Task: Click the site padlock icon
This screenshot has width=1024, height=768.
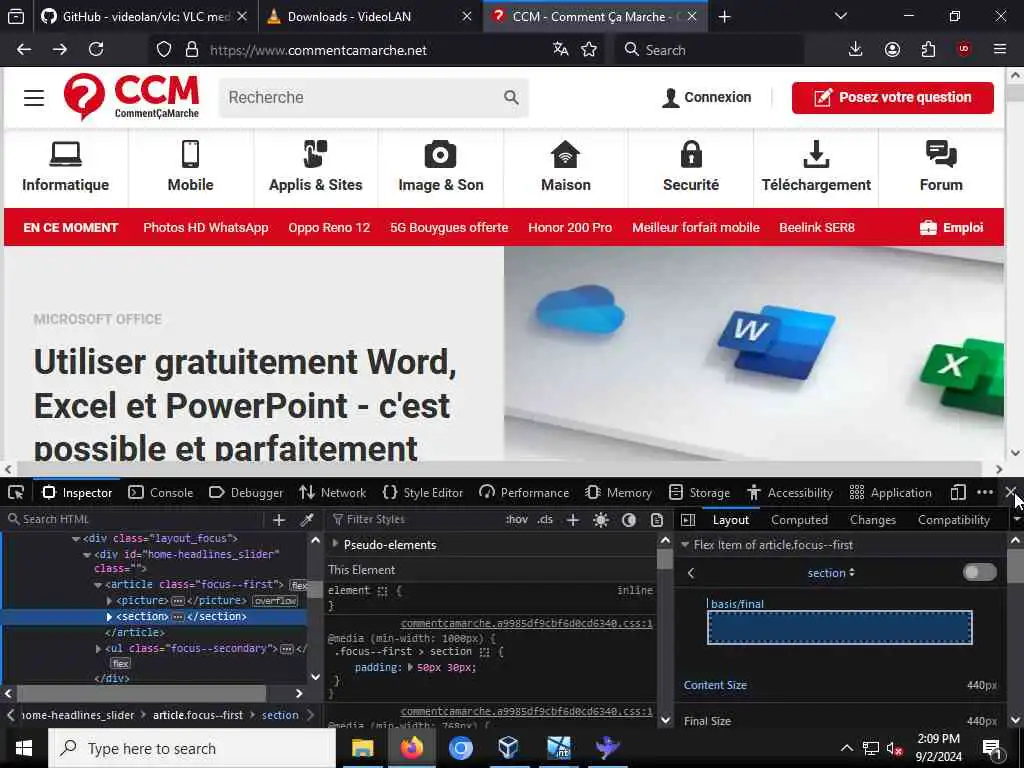Action: coord(191,50)
